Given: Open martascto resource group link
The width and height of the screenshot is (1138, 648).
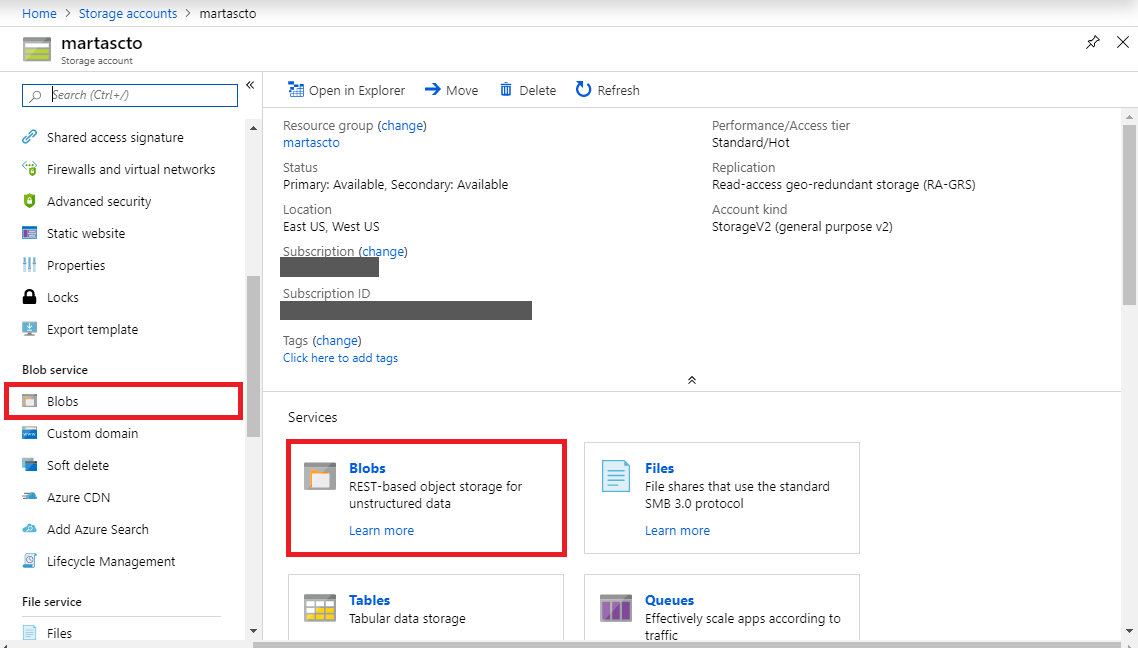Looking at the screenshot, I should (x=311, y=142).
